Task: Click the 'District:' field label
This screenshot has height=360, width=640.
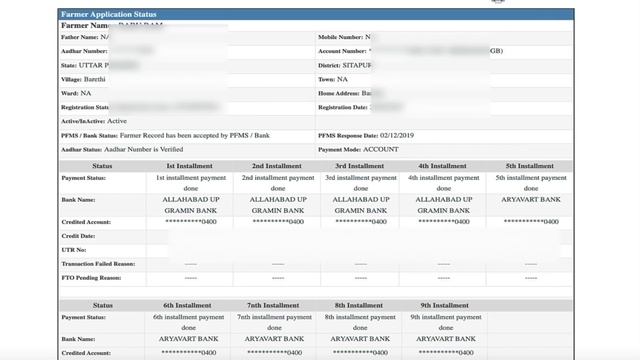Action: click(x=329, y=65)
